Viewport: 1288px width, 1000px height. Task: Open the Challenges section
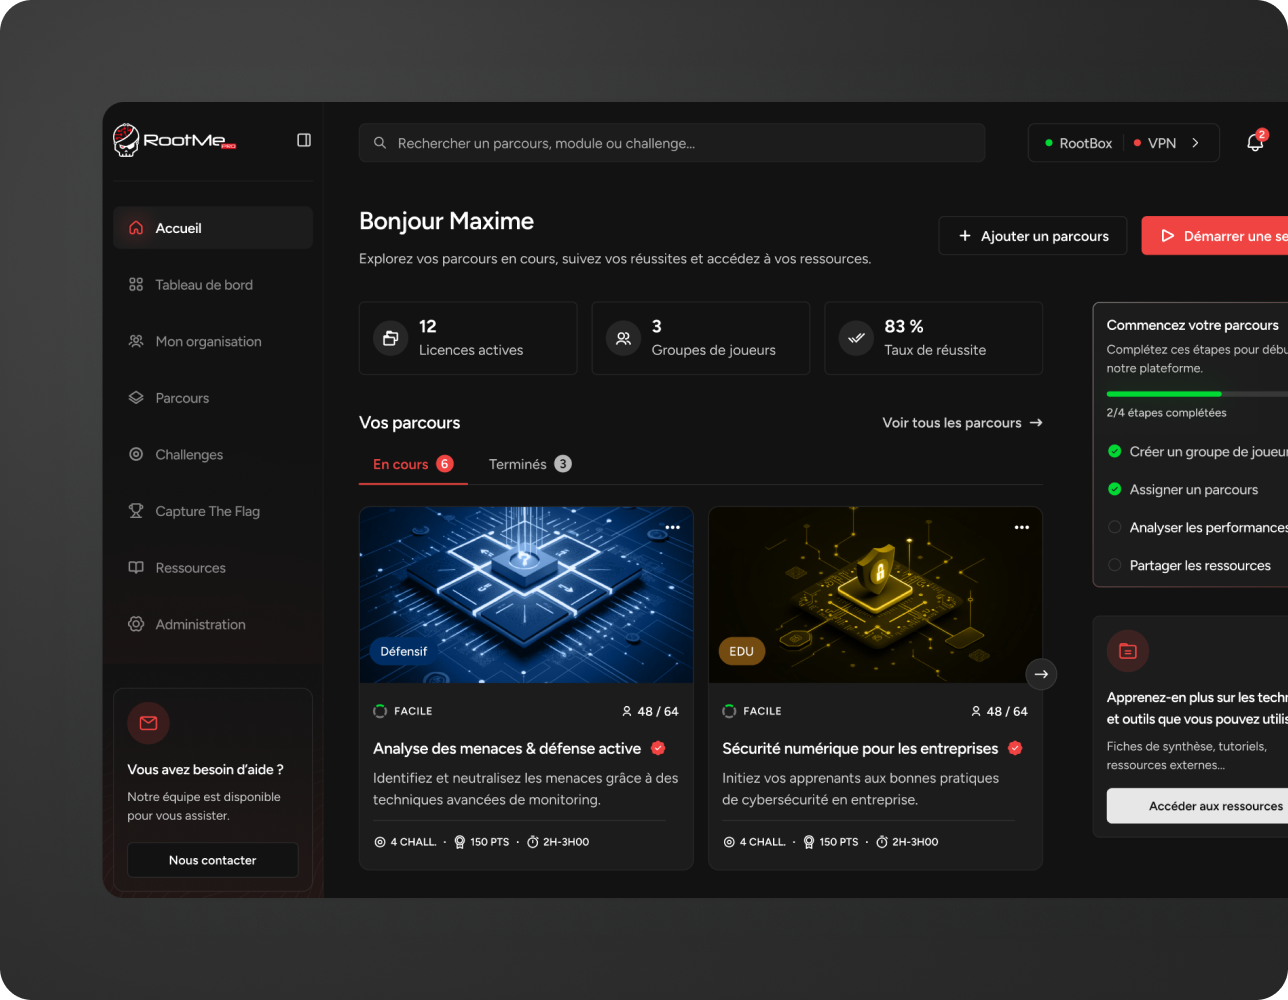tap(189, 454)
